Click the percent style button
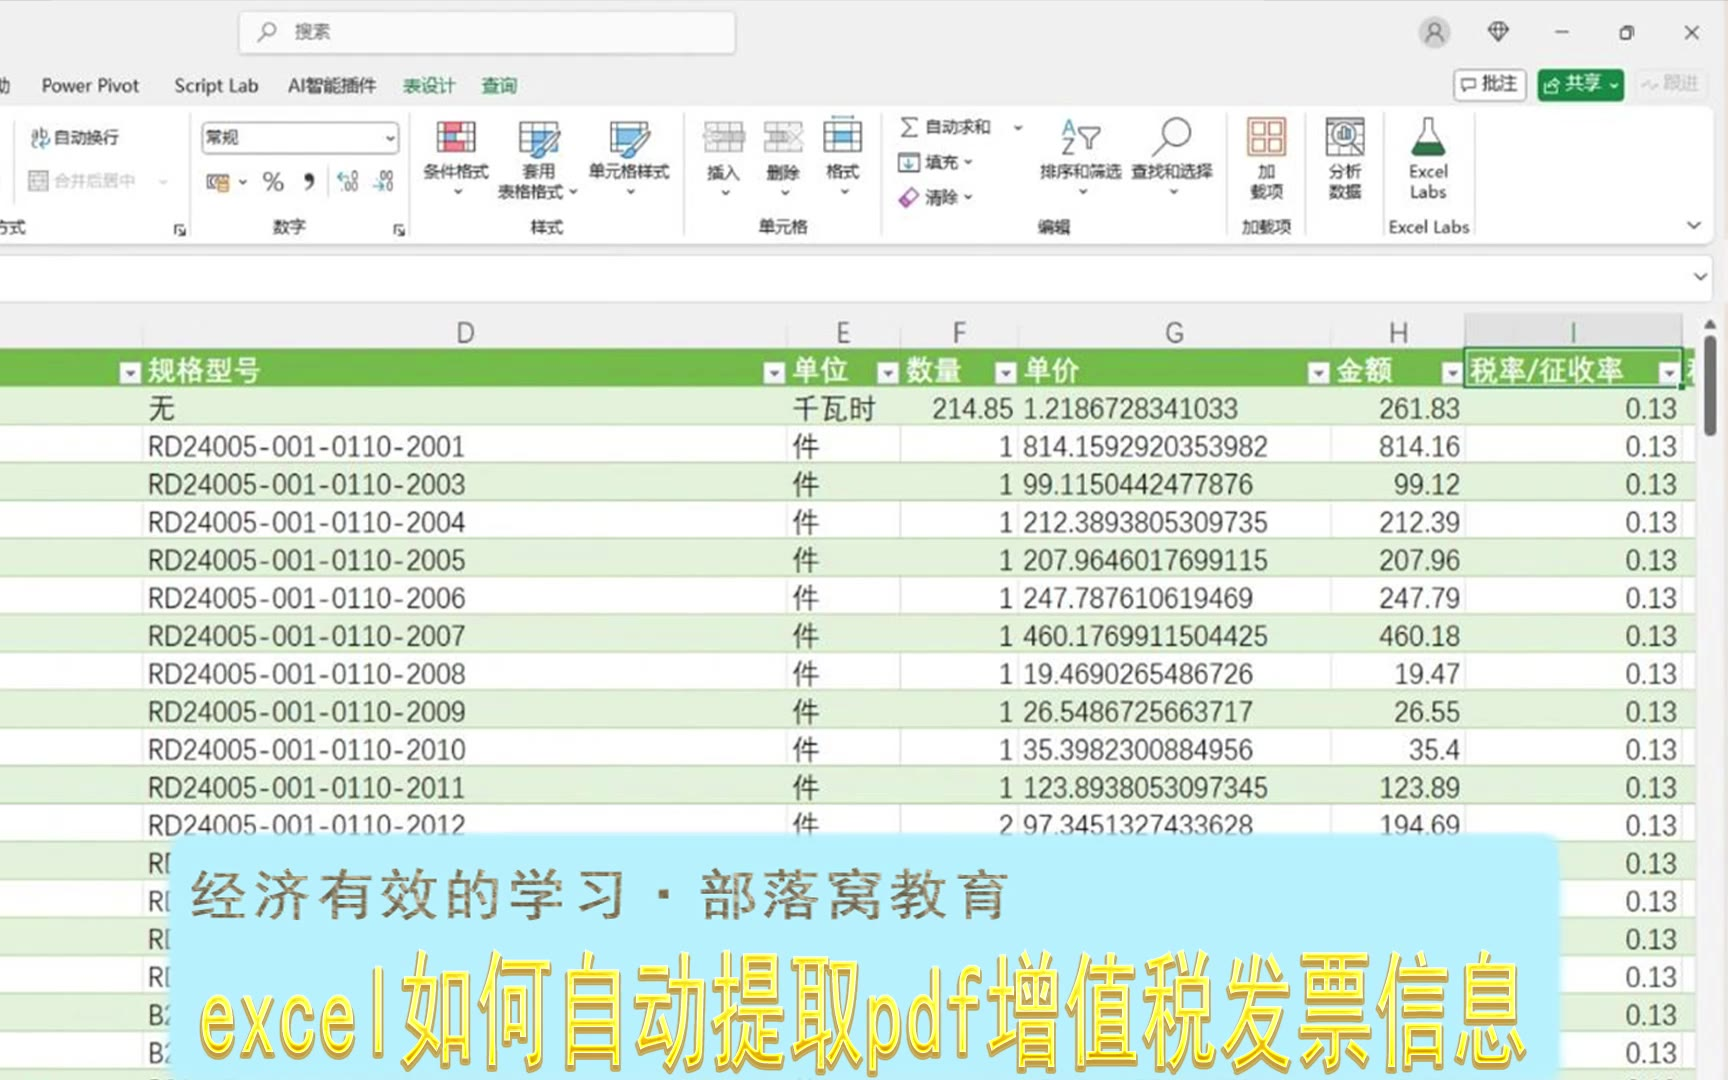Image resolution: width=1728 pixels, height=1080 pixels. point(273,181)
